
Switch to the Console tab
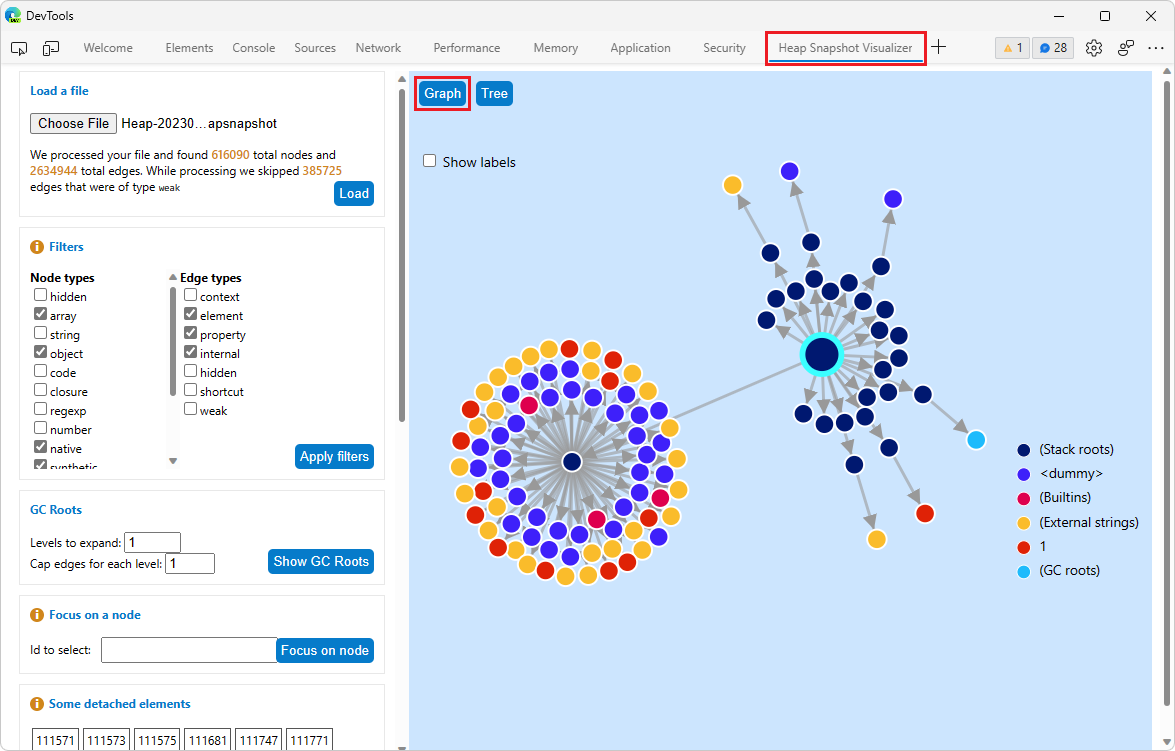[x=253, y=48]
